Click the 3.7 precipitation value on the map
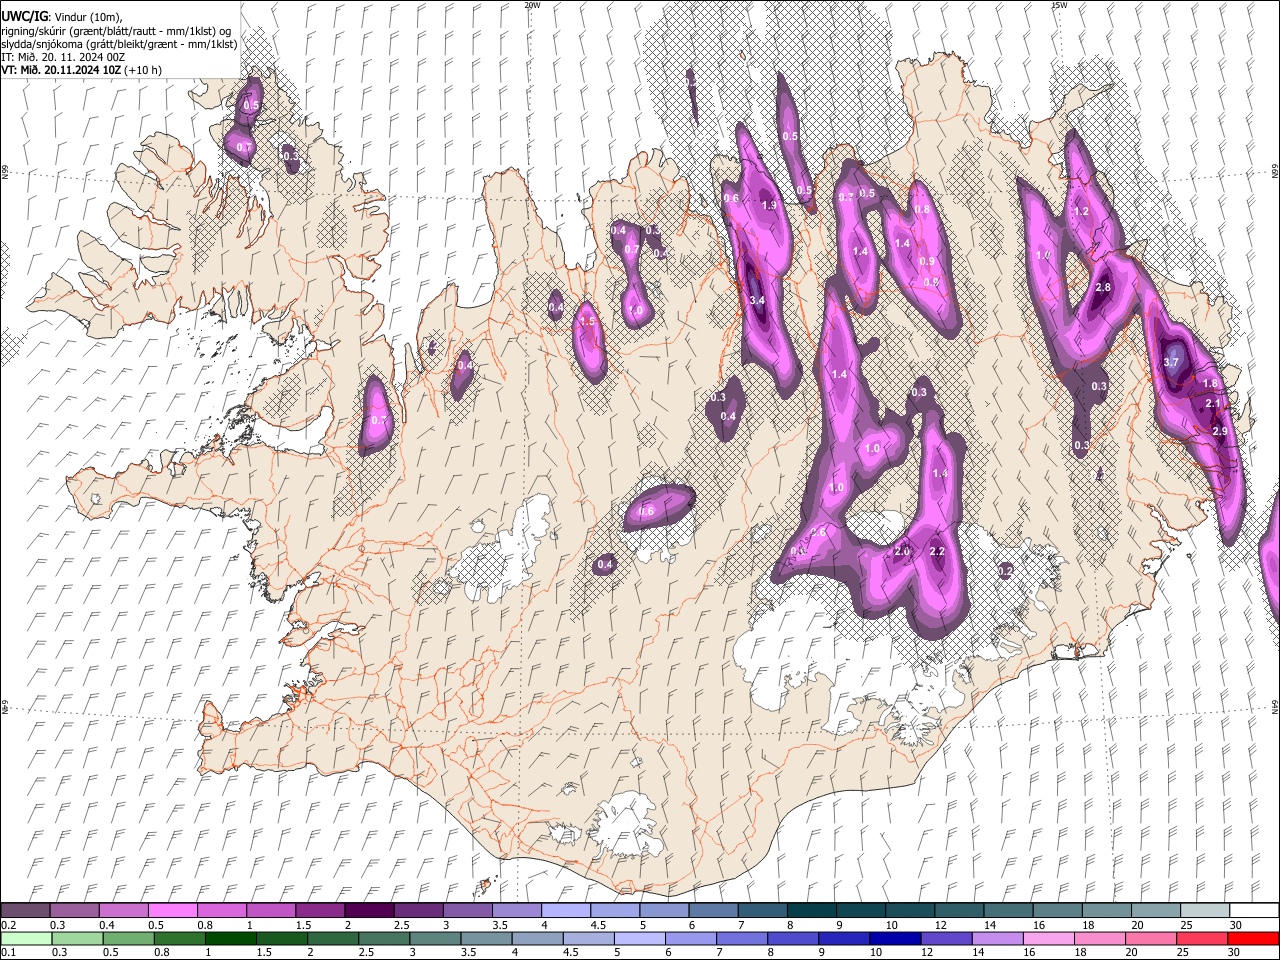Screen dimensions: 1280x960 click(1173, 362)
